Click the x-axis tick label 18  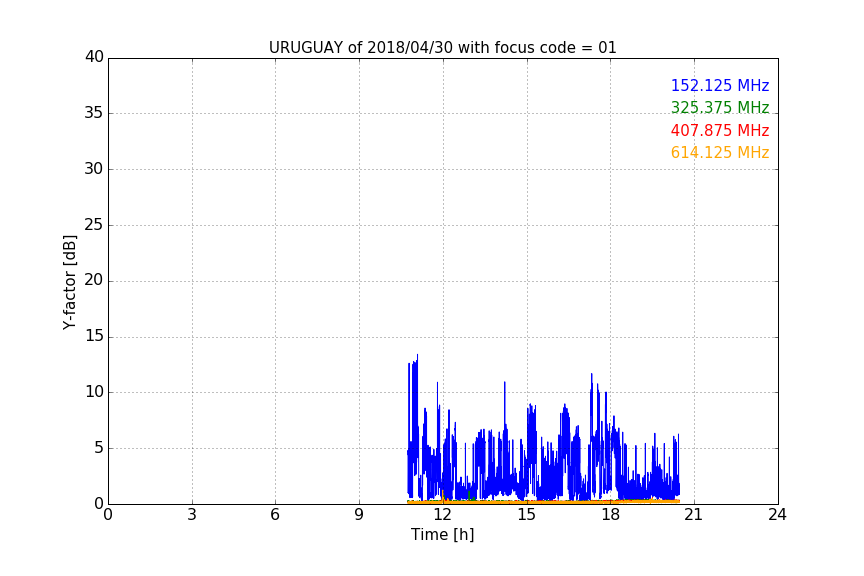pyautogui.click(x=610, y=515)
